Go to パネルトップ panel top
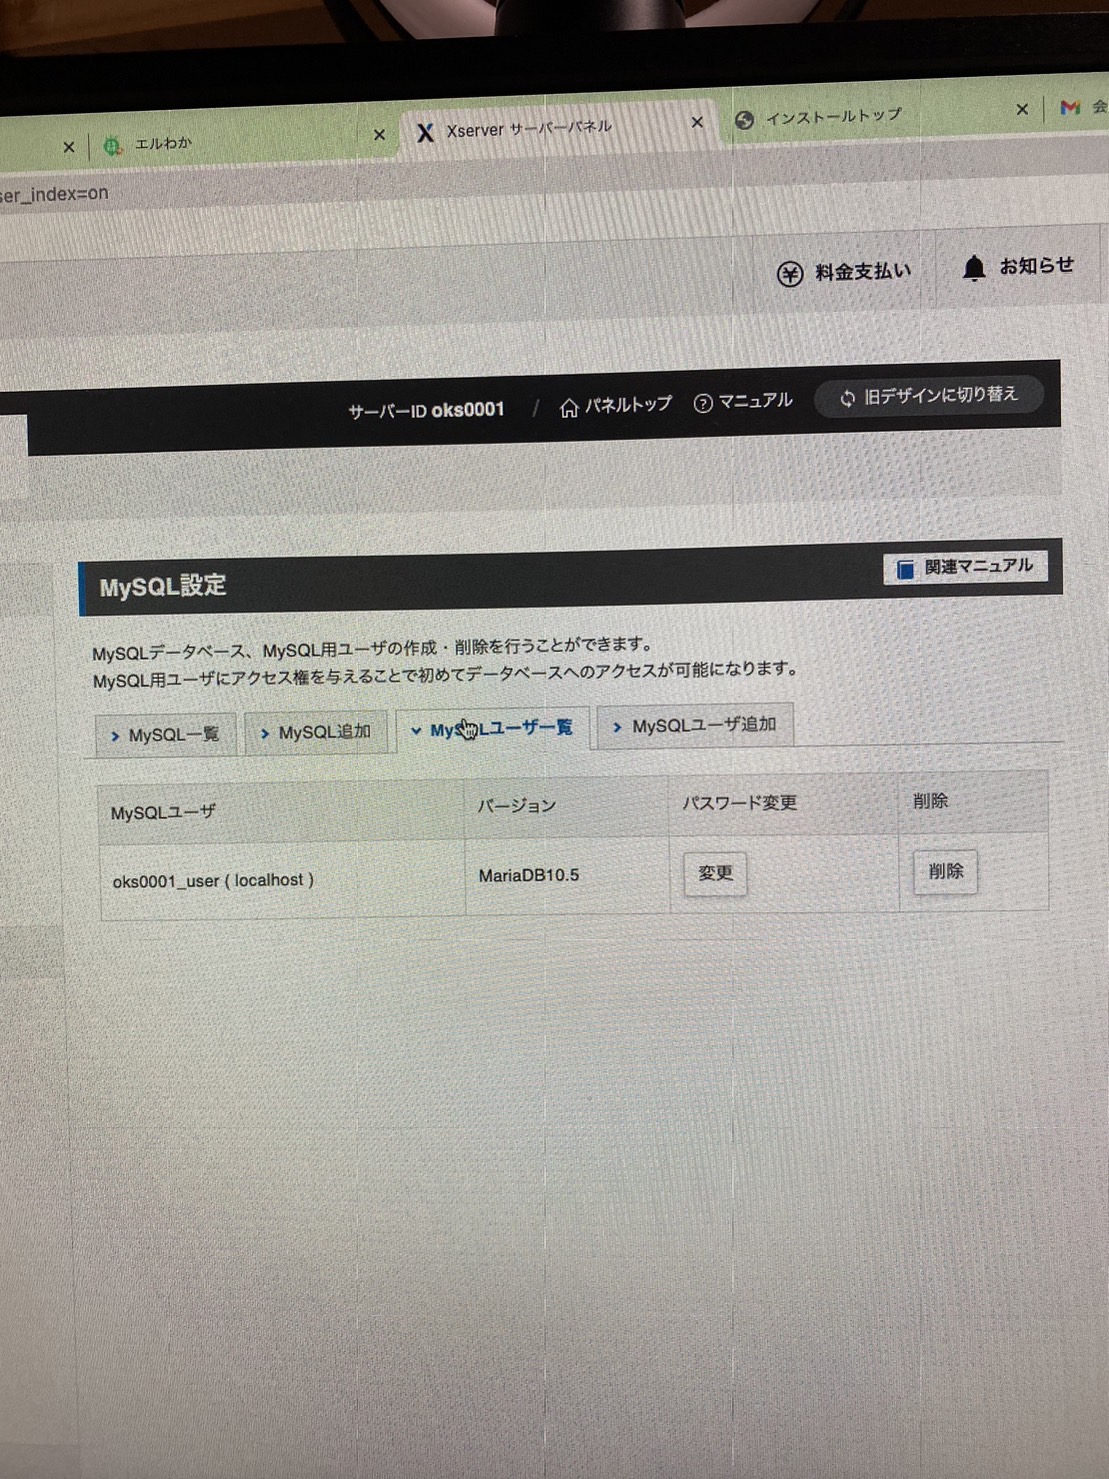1109x1479 pixels. pos(615,405)
